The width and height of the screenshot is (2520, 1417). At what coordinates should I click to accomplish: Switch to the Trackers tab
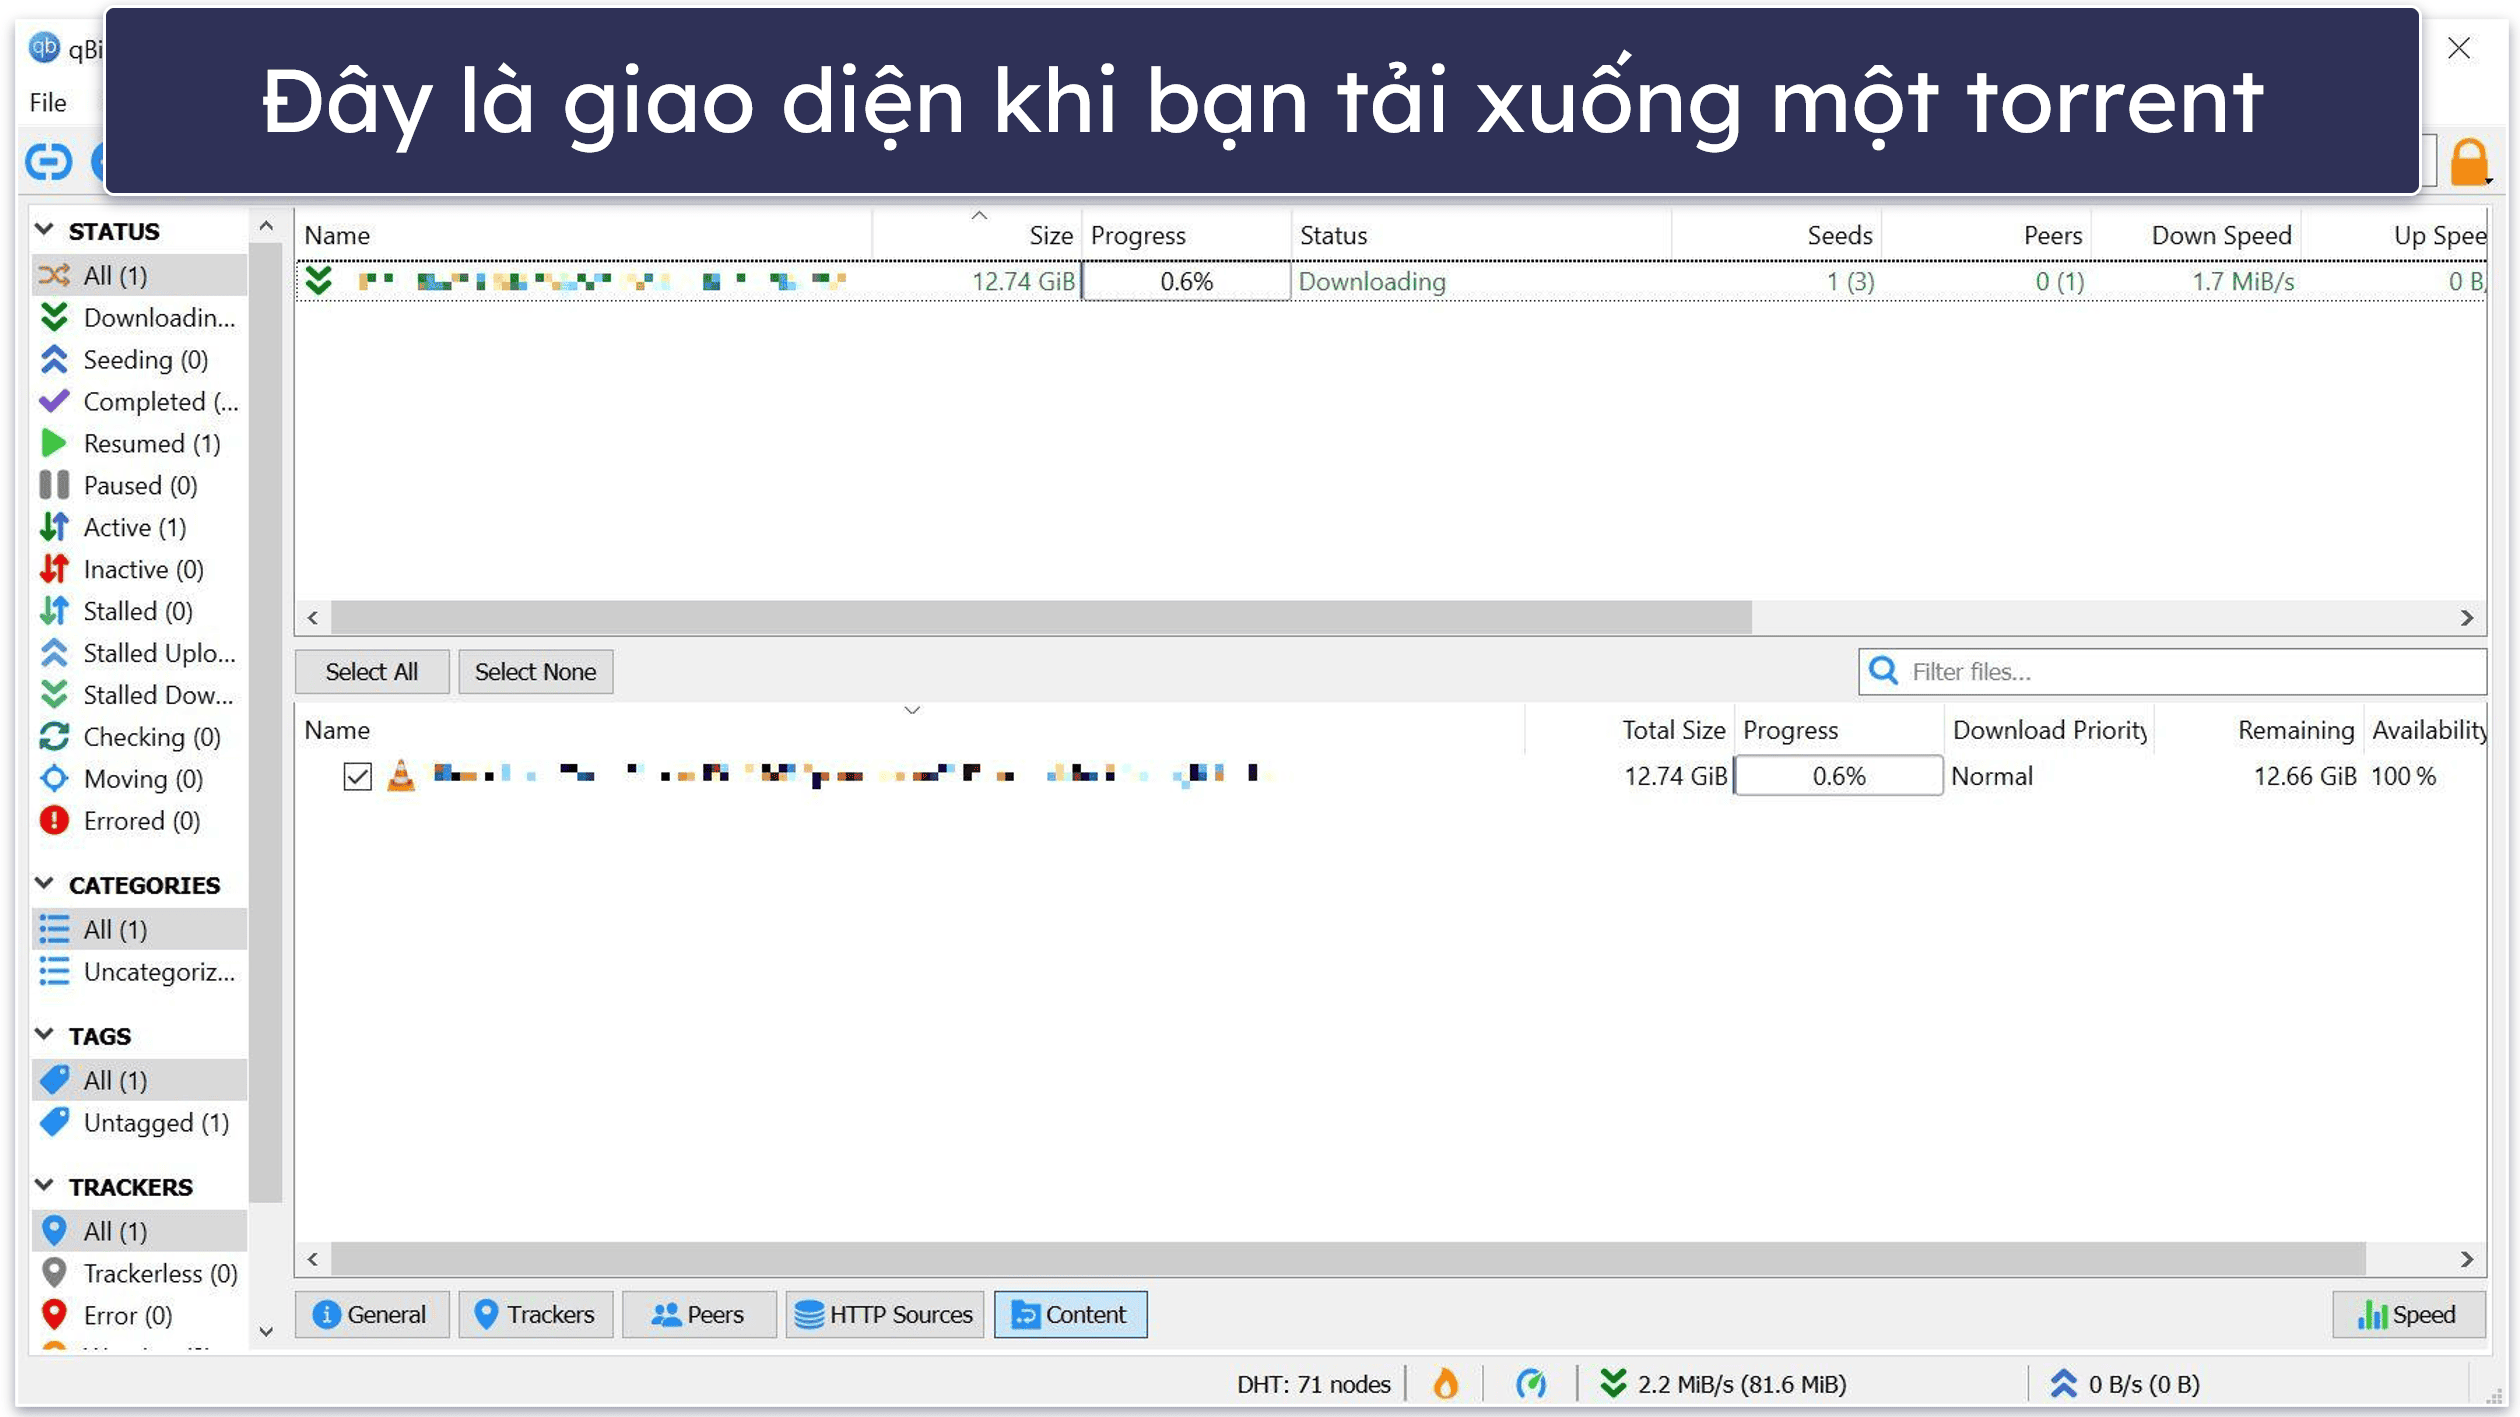pyautogui.click(x=535, y=1314)
